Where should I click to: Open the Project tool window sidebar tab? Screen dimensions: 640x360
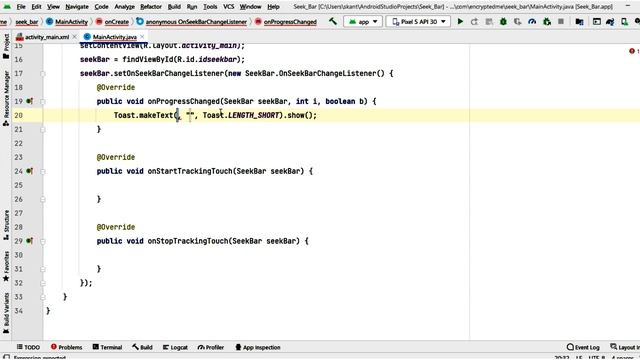click(6, 46)
